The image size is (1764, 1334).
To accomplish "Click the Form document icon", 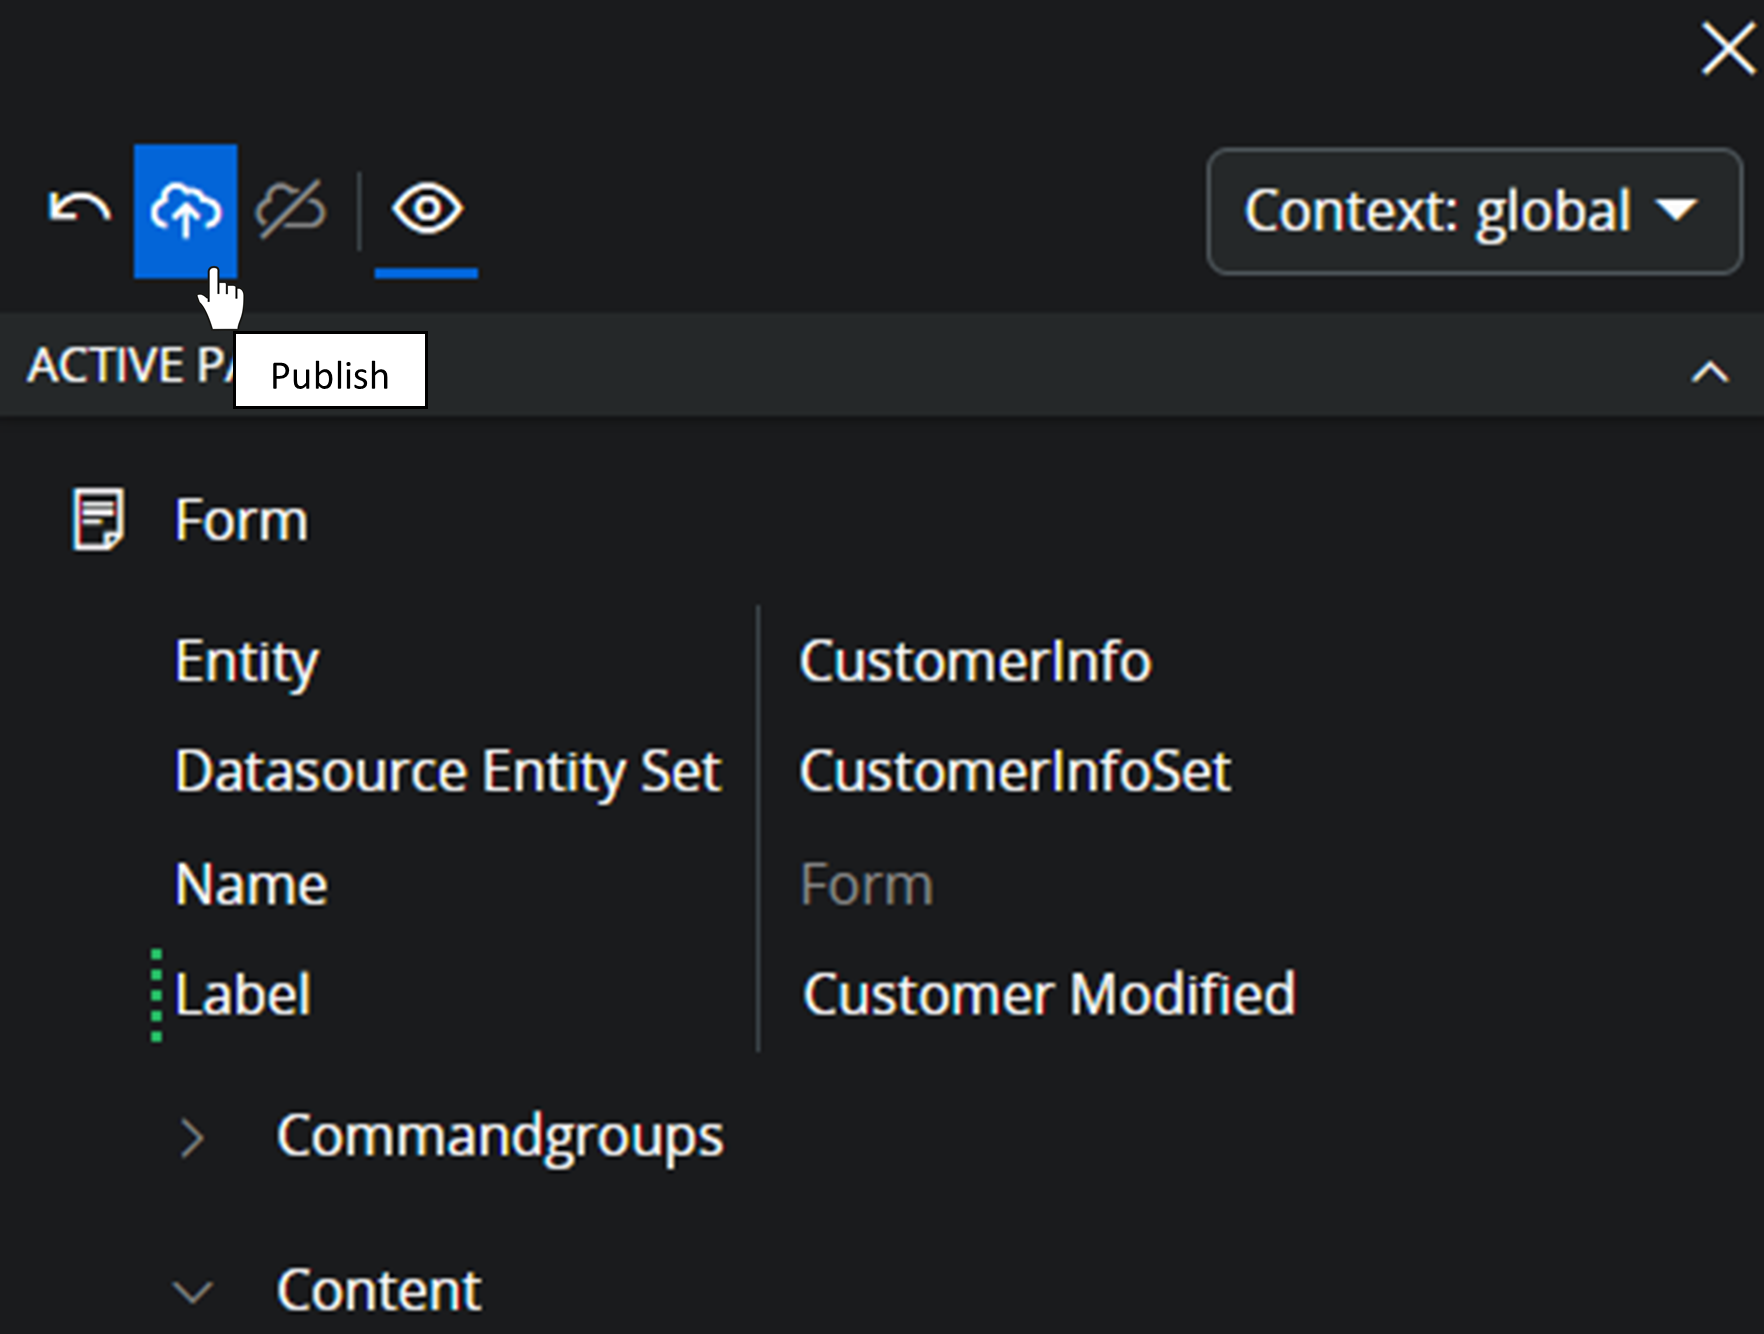I will [98, 519].
